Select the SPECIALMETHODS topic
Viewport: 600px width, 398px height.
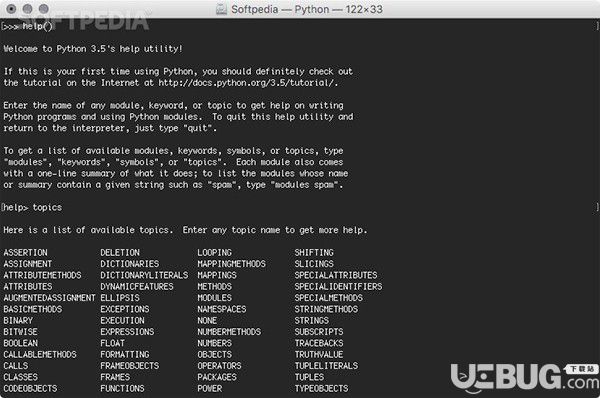pos(329,298)
